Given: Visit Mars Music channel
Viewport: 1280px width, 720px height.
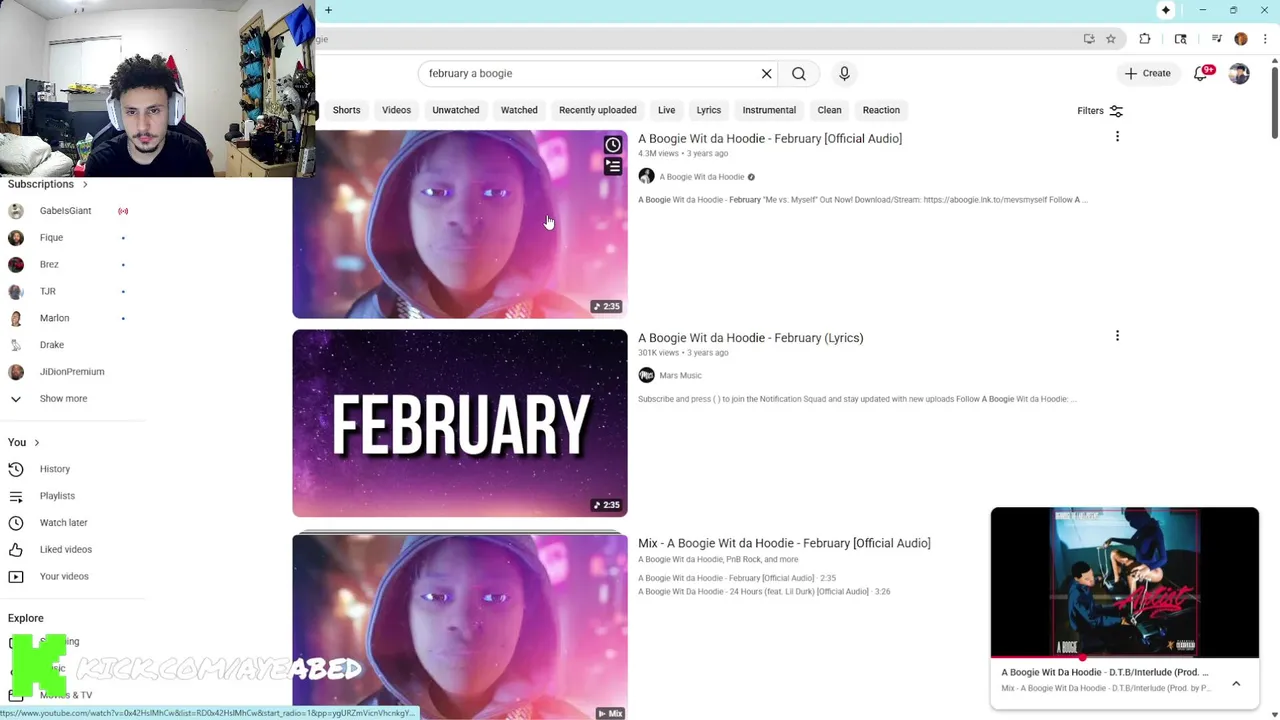Looking at the screenshot, I should (680, 375).
